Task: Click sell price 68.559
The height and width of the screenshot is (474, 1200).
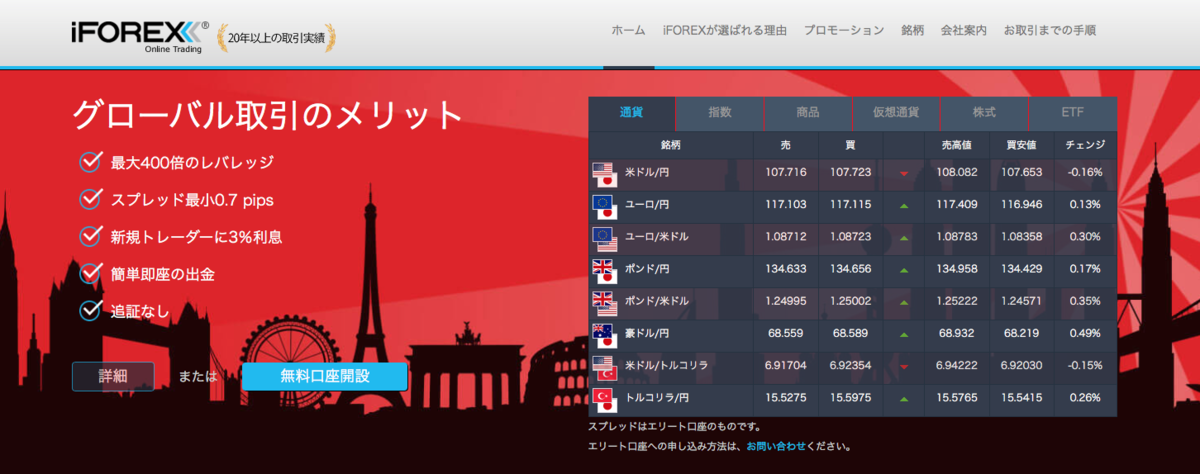Action: click(785, 335)
